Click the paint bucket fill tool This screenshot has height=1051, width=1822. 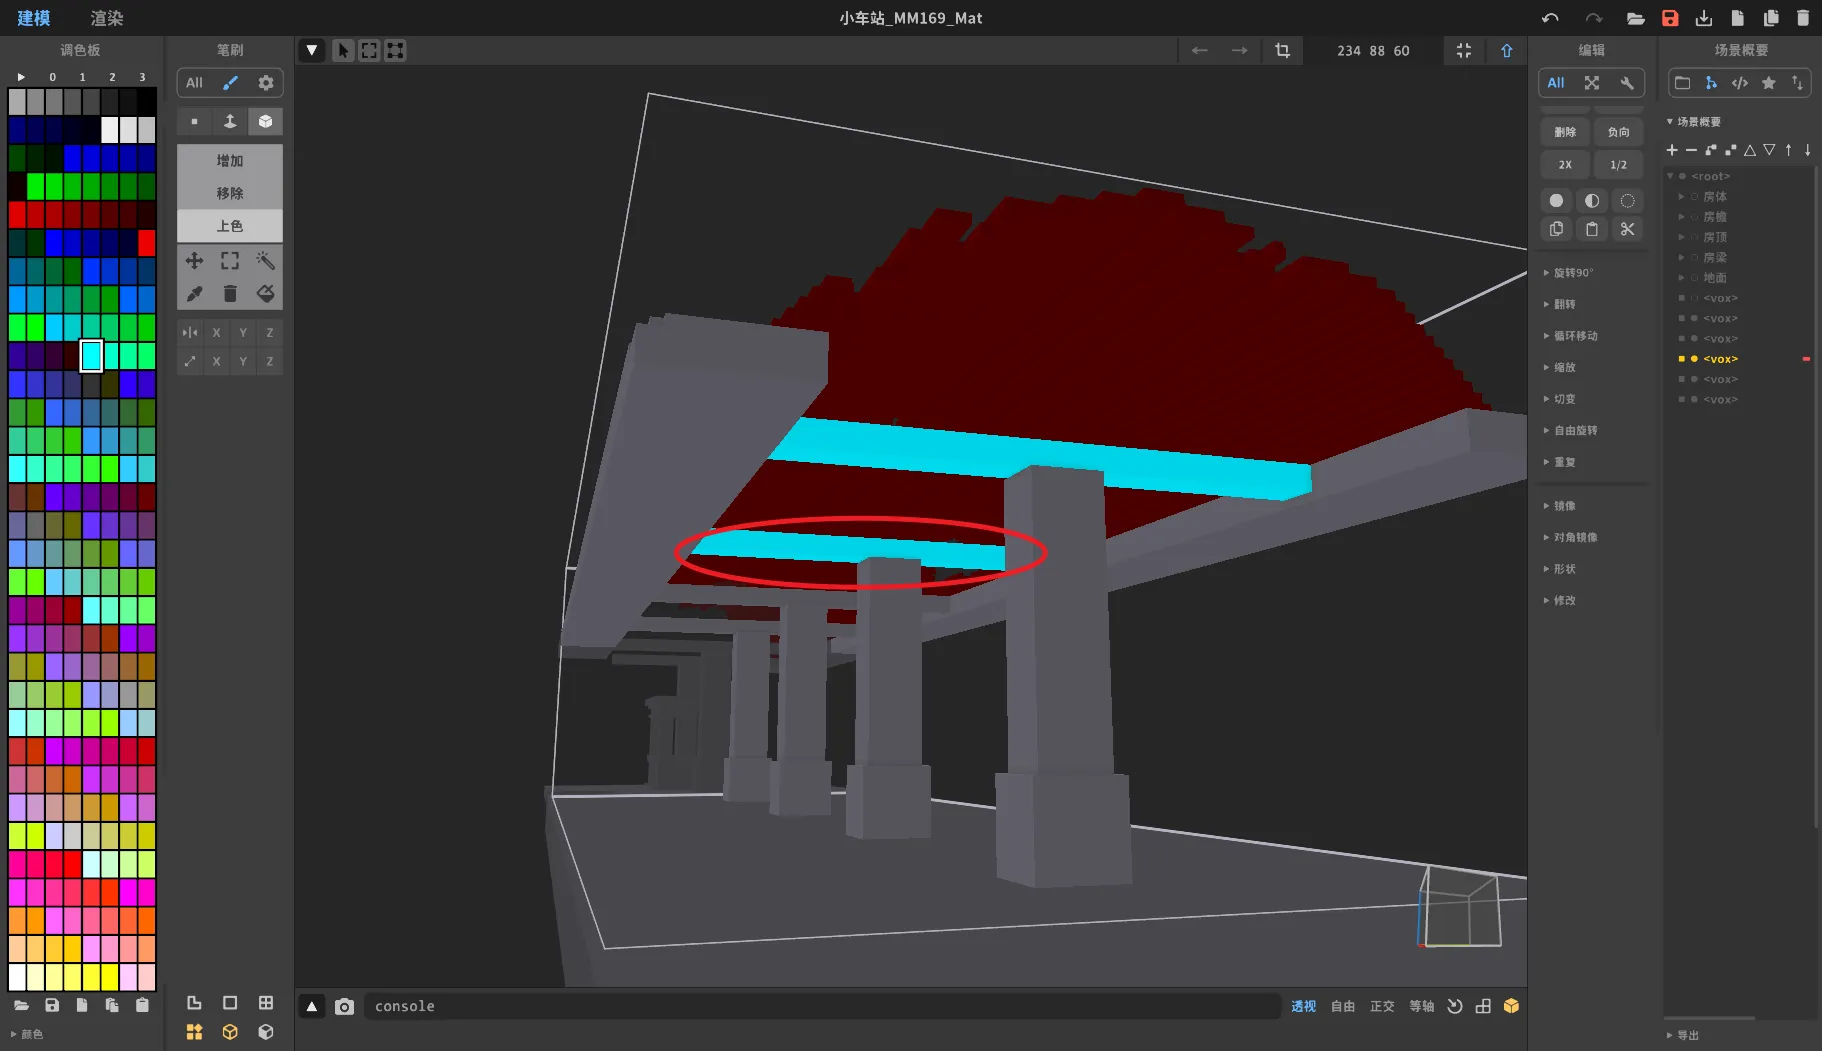click(x=265, y=293)
